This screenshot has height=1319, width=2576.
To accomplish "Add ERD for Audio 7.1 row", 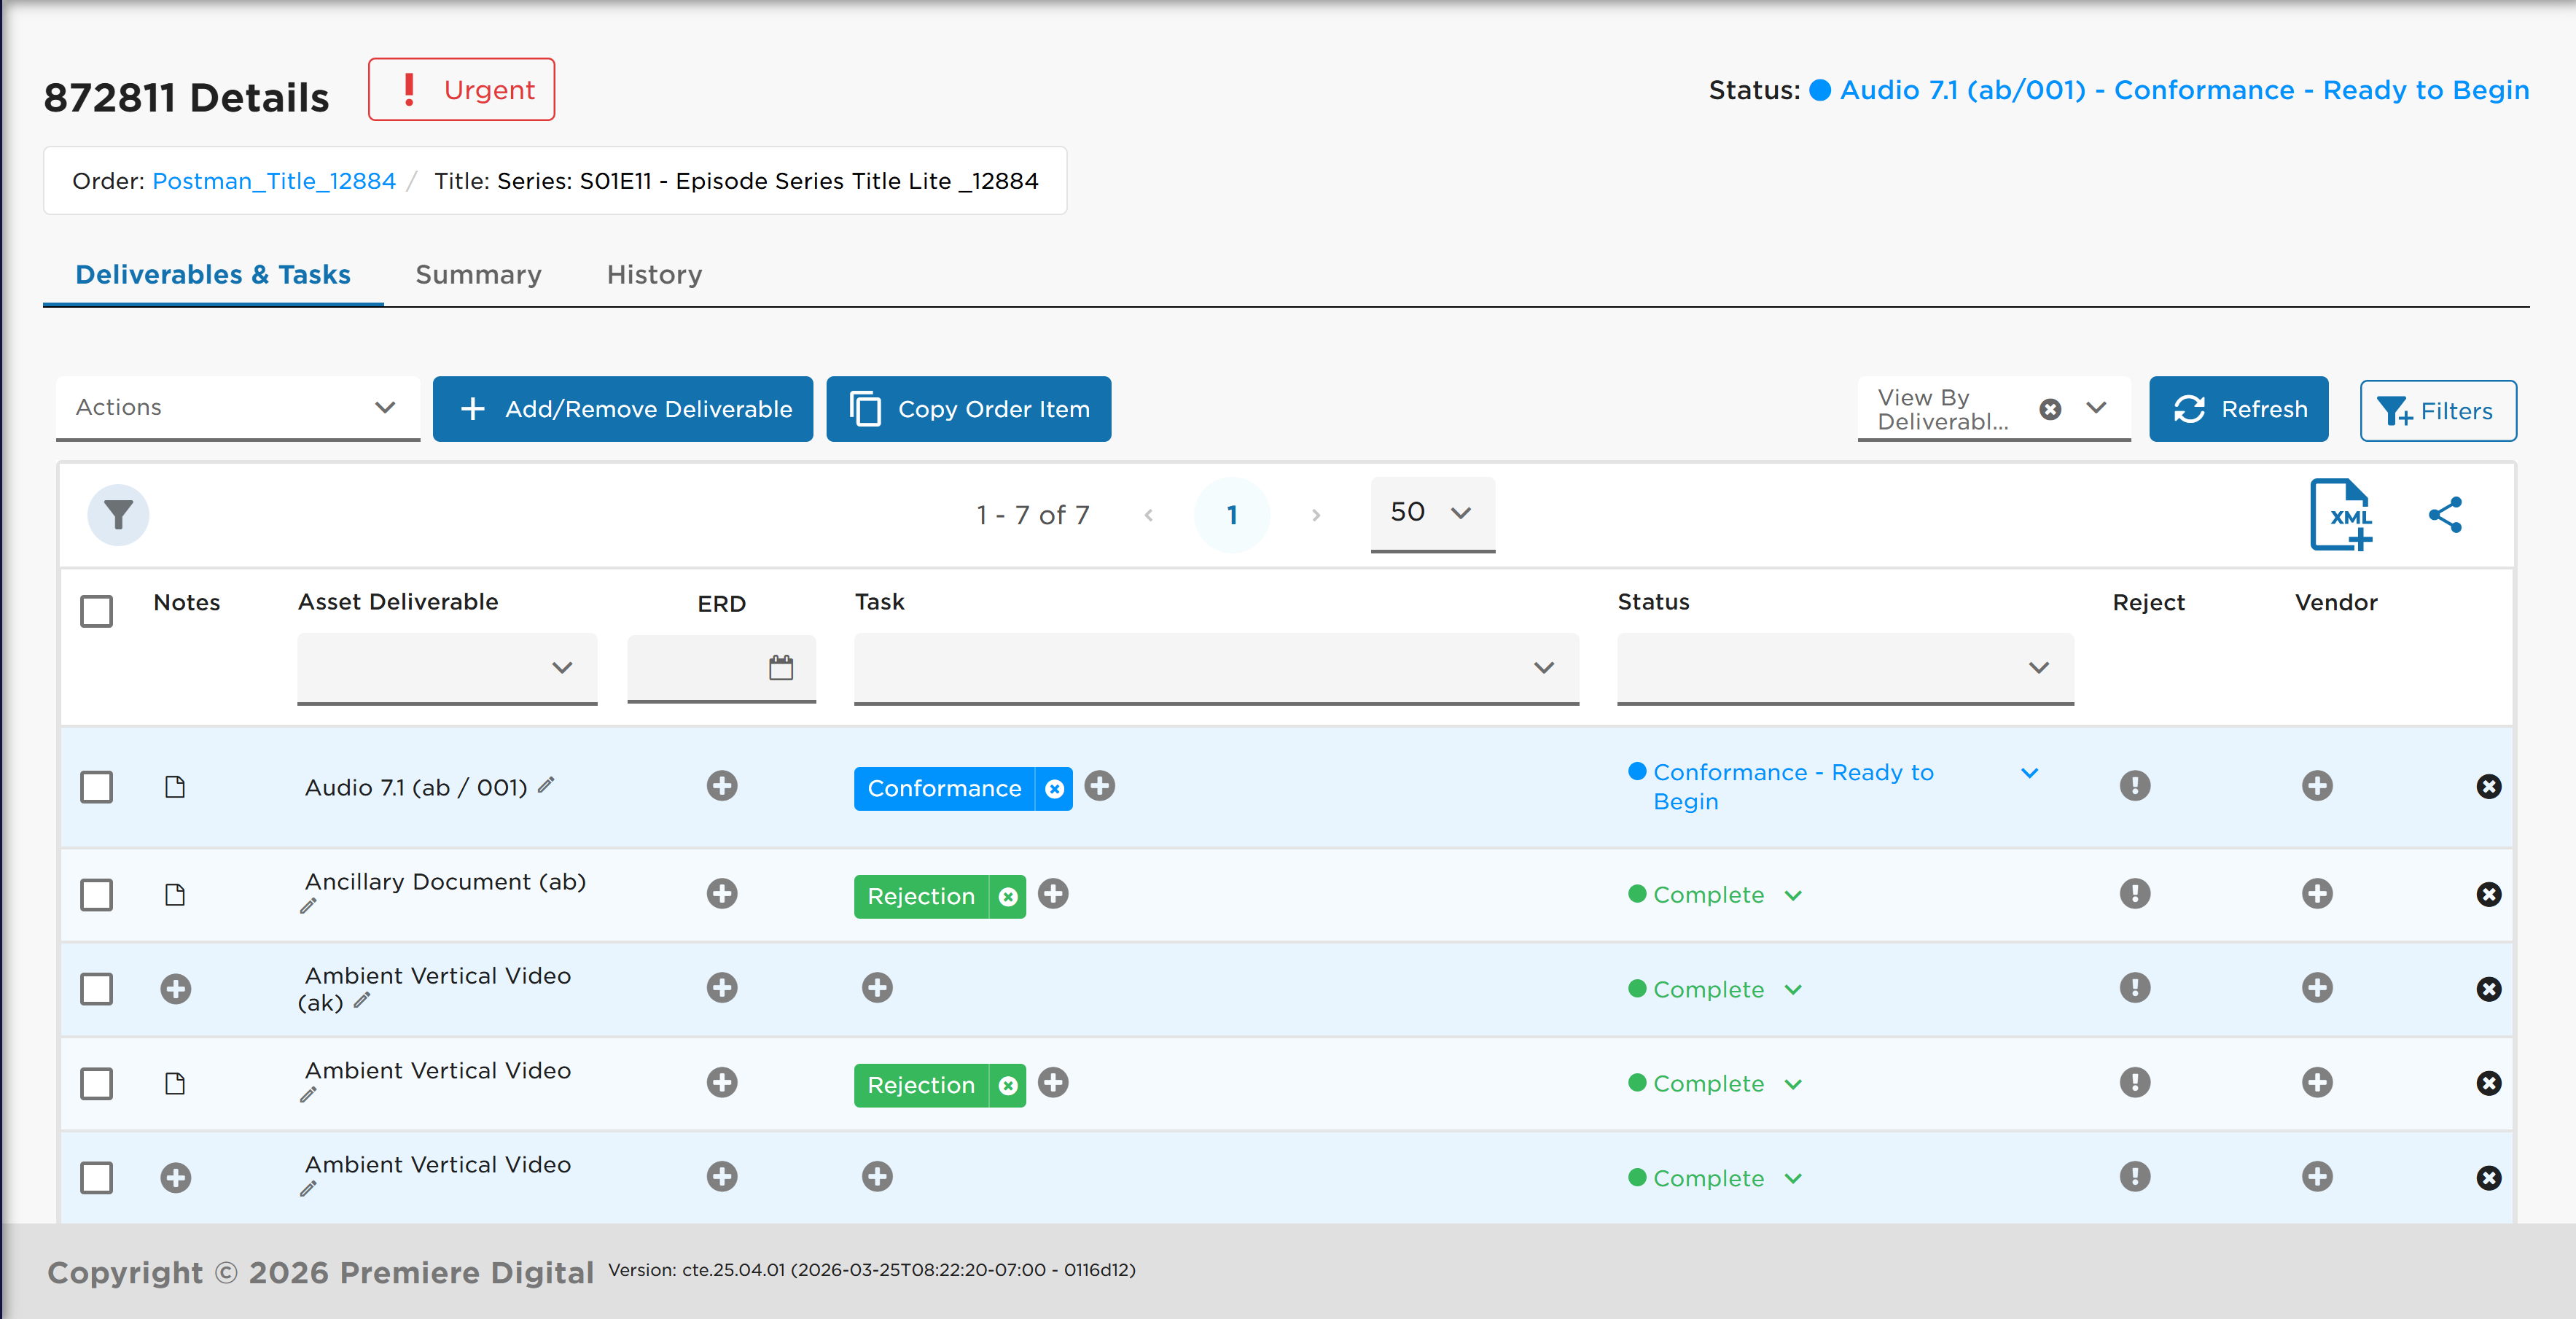I will click(722, 786).
